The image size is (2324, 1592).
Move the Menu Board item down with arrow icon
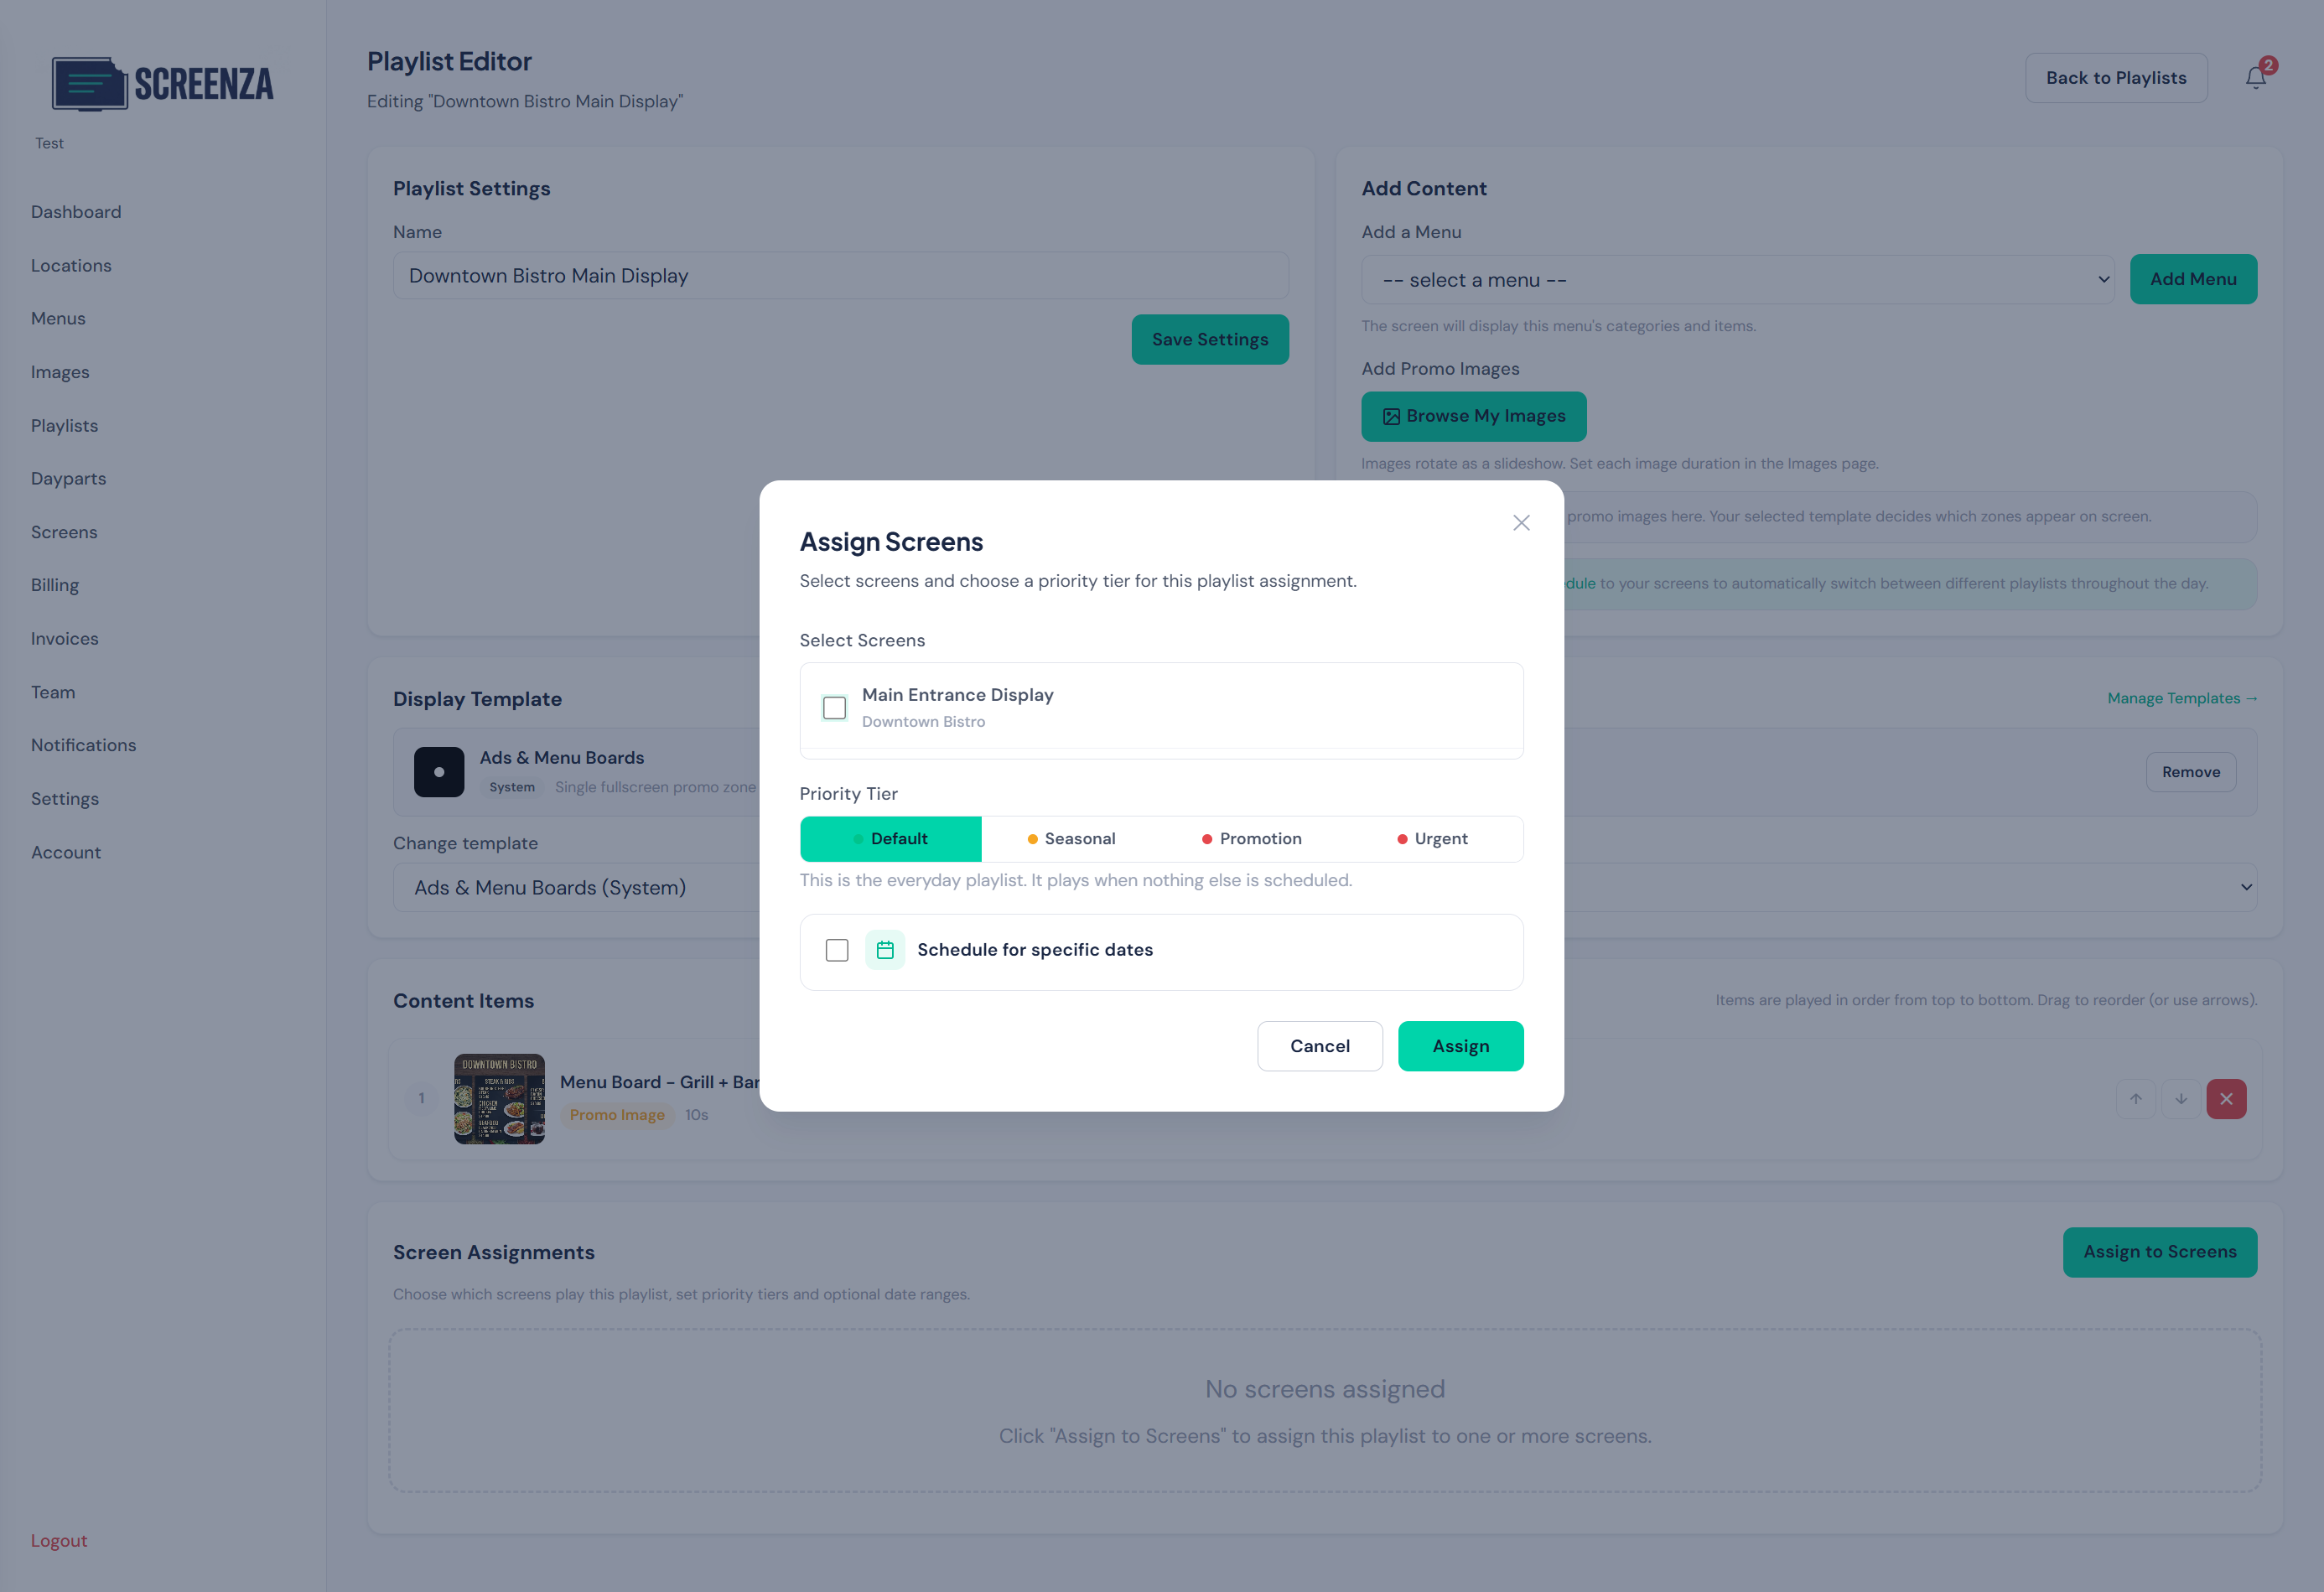tap(2181, 1098)
